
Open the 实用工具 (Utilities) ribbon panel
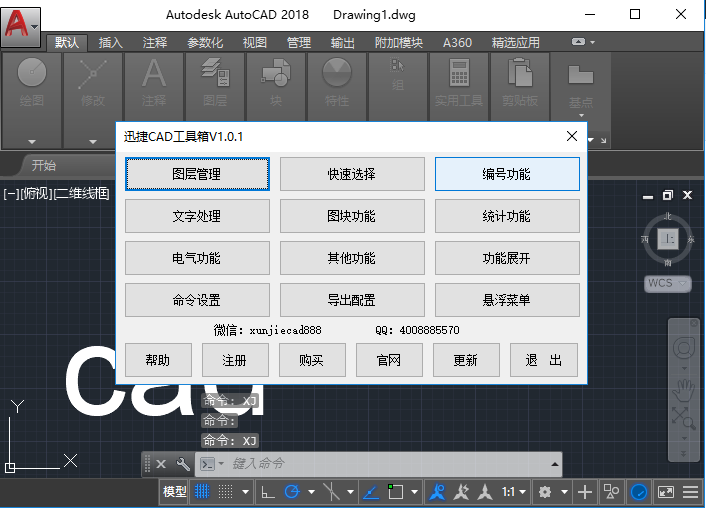[459, 81]
